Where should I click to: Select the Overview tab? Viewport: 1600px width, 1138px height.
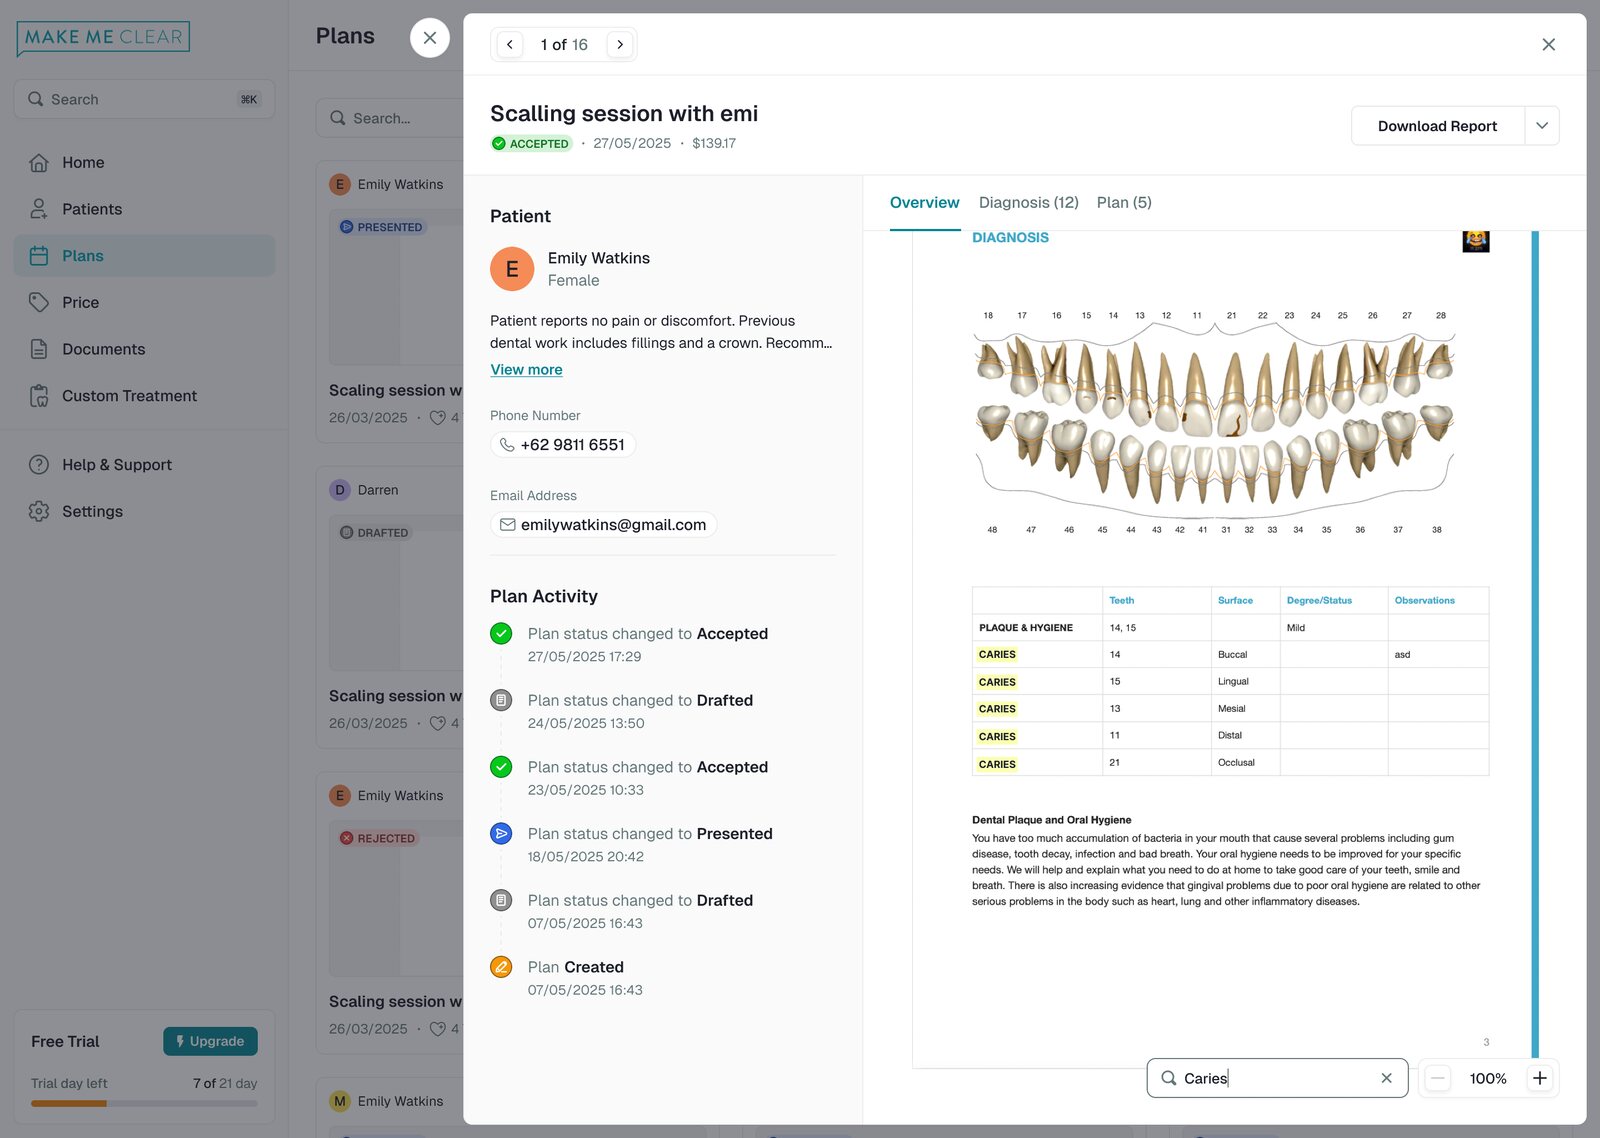tap(924, 202)
